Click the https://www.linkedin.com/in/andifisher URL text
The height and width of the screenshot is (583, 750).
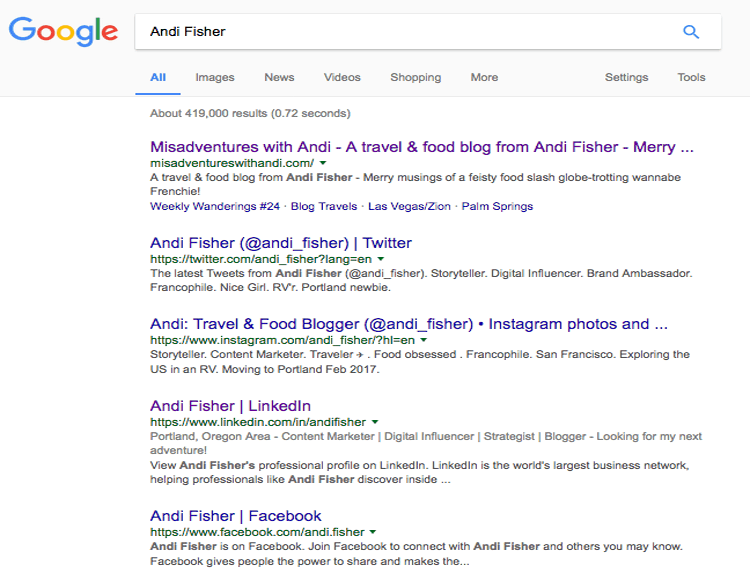coord(258,422)
